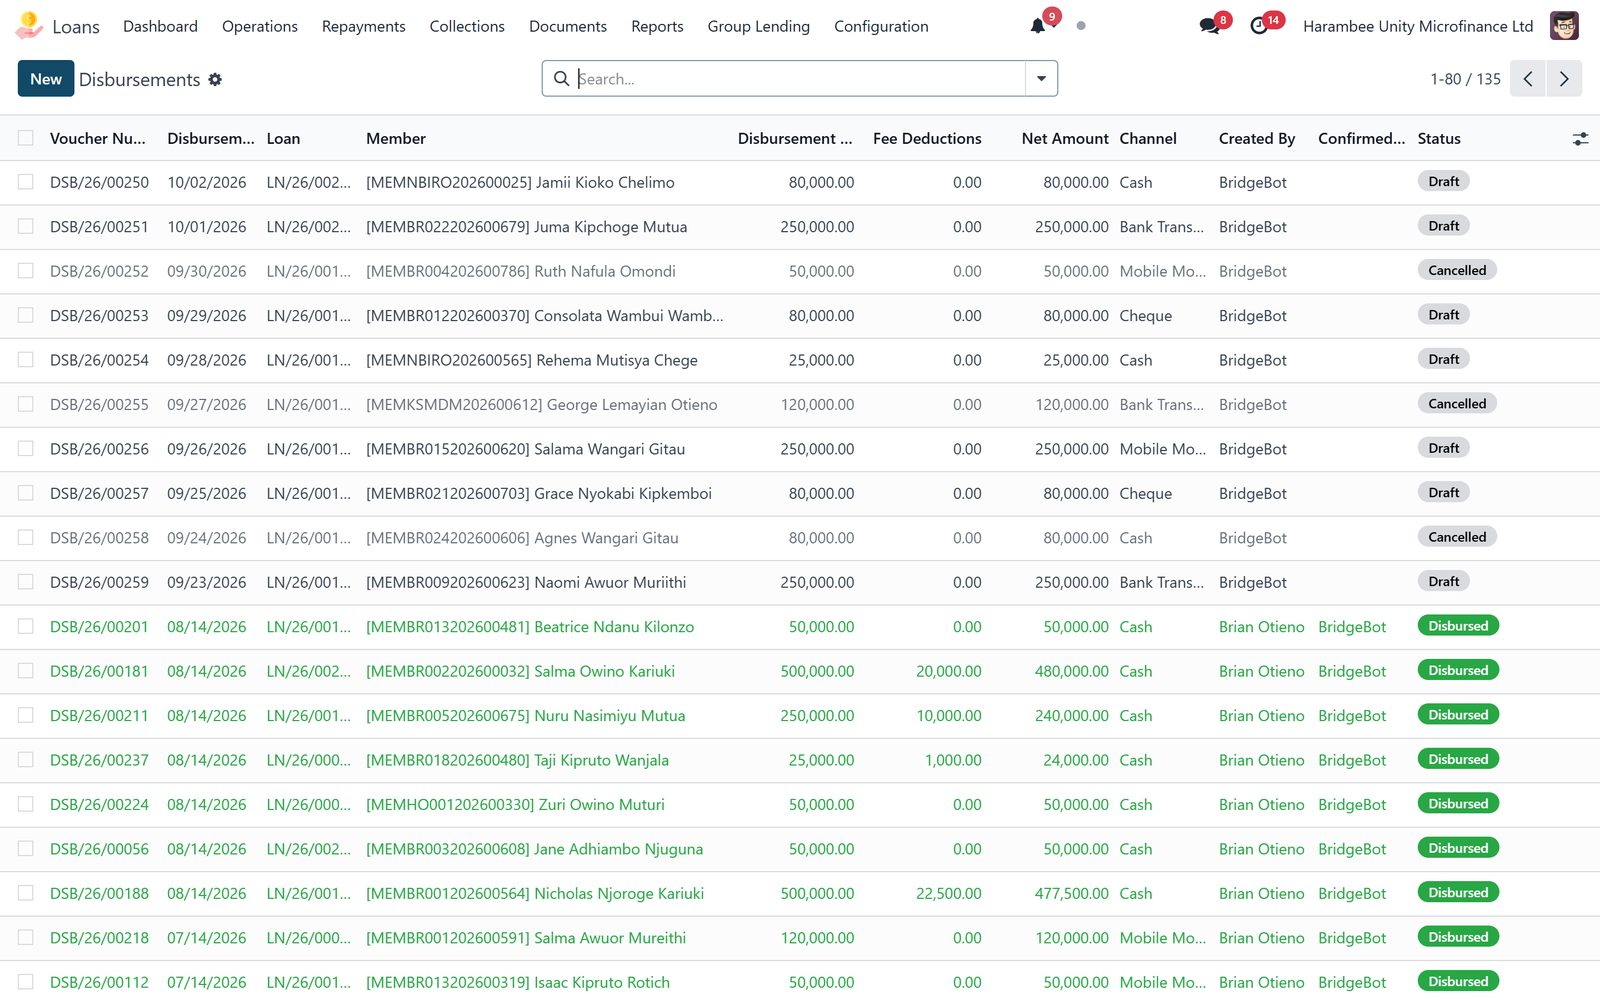Select the DSB/26/00188 row checkbox
Screen dimensions: 1600x1000
(26, 893)
